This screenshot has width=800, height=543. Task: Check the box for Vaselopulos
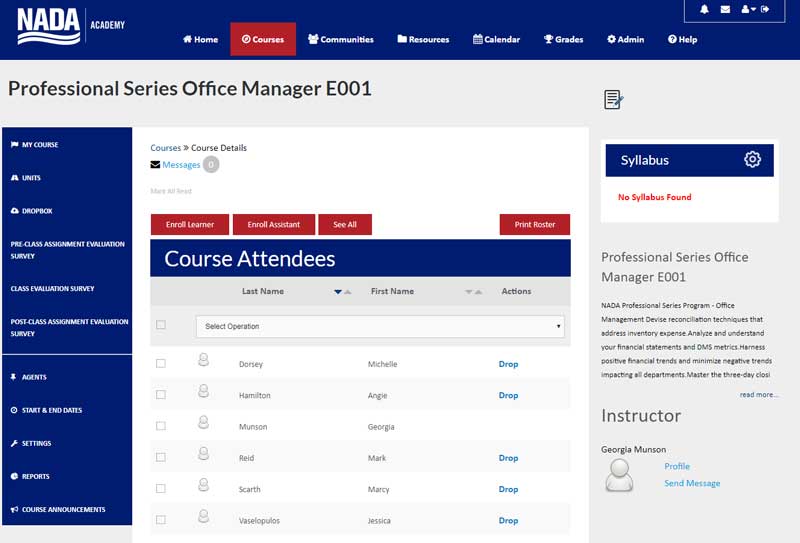point(161,520)
